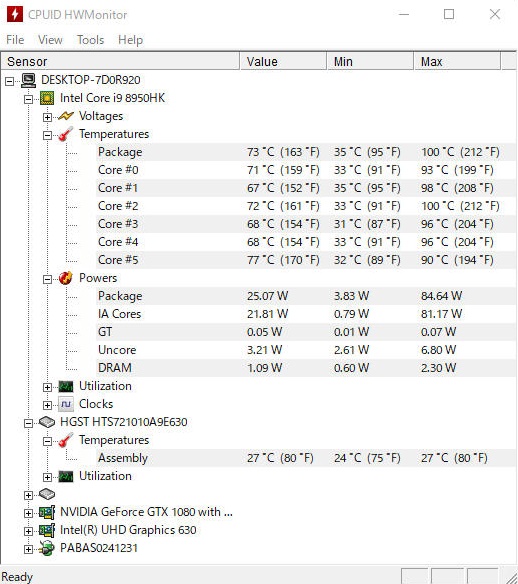Open the Tools menu
This screenshot has width=518, height=584.
90,40
